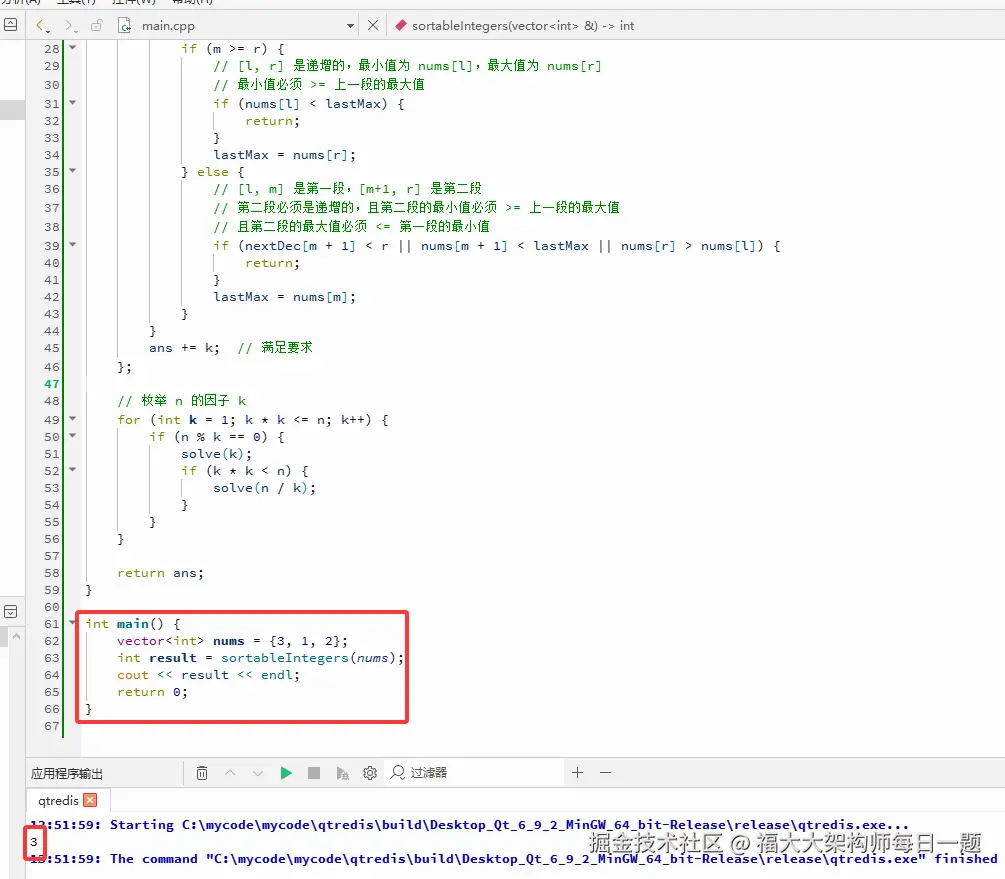Click the 'ans += k;' code text
This screenshot has width=1005, height=879.
(185, 348)
